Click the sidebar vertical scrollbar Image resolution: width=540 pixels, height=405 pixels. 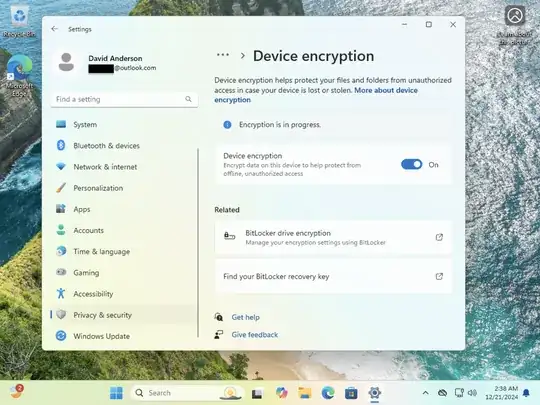[x=198, y=243]
